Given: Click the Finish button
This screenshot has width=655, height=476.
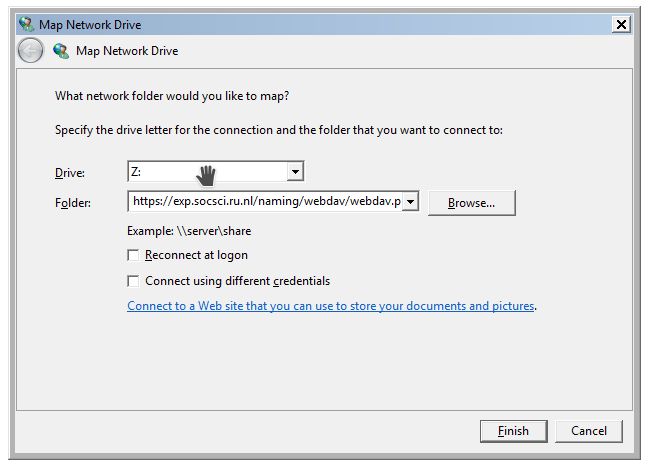Looking at the screenshot, I should (x=512, y=431).
